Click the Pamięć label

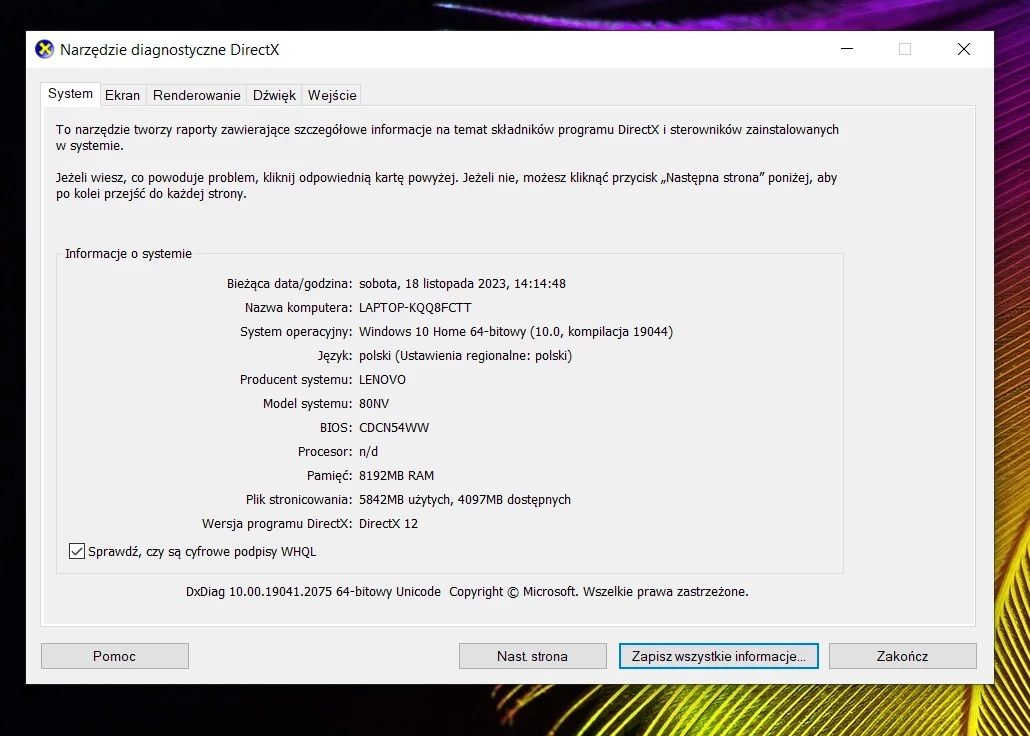330,476
